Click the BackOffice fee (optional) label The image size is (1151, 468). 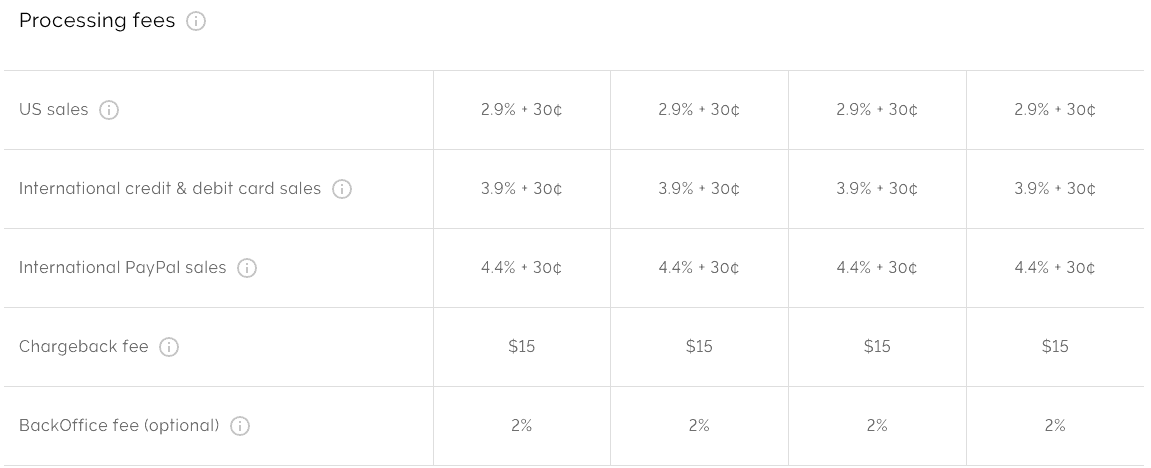119,426
